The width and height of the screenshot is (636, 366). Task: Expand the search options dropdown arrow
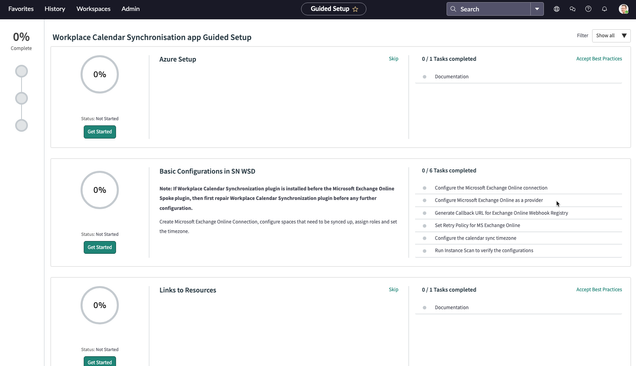[x=537, y=9]
